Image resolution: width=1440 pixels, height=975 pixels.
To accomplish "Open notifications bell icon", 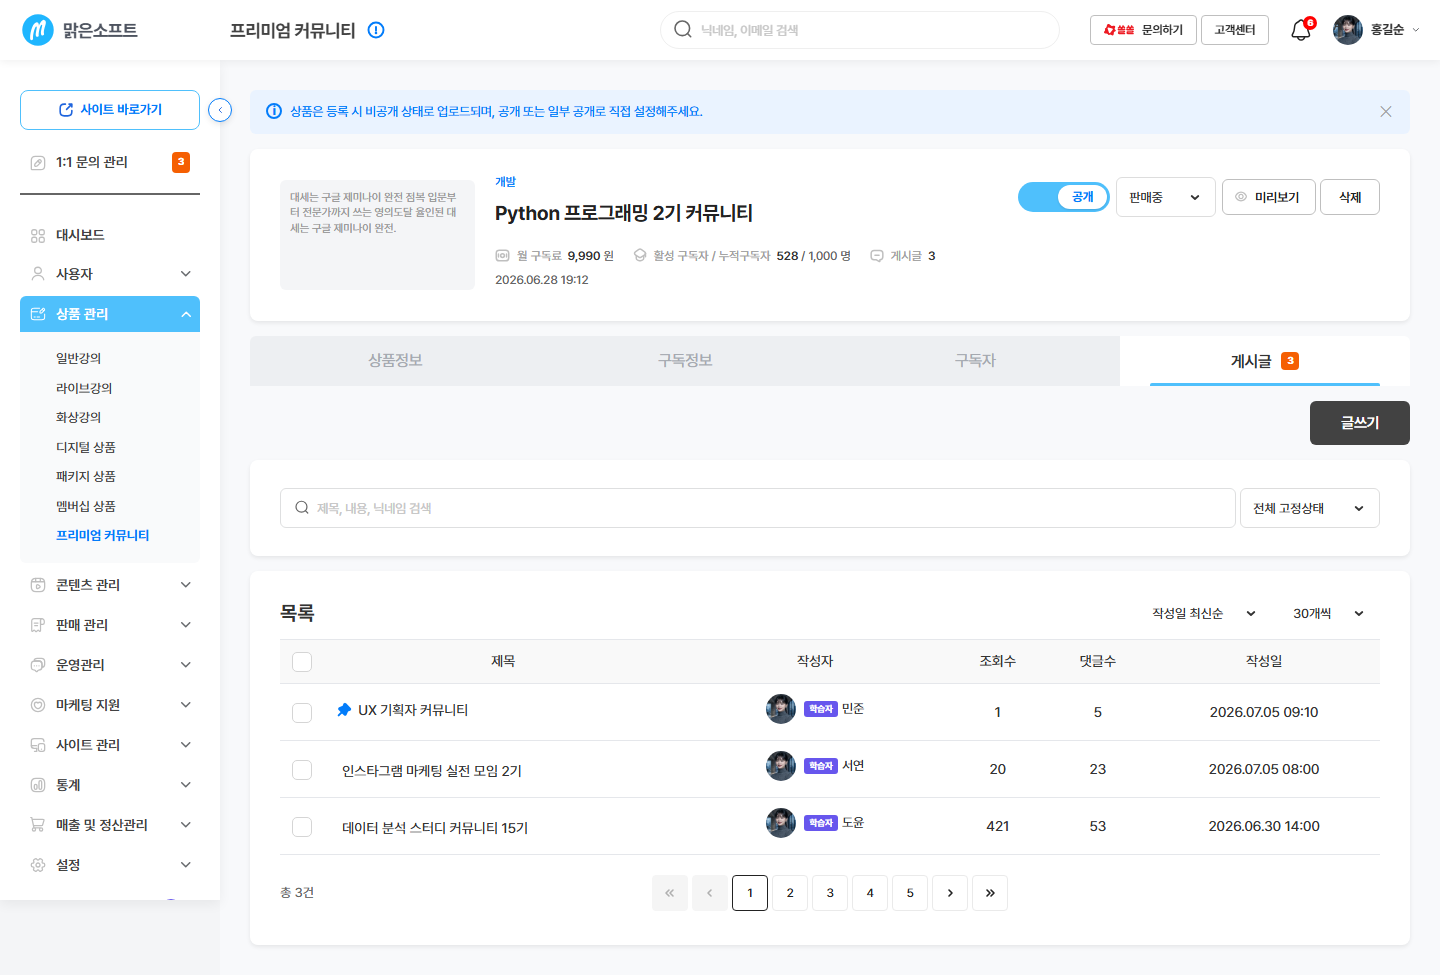I will coord(1301,30).
